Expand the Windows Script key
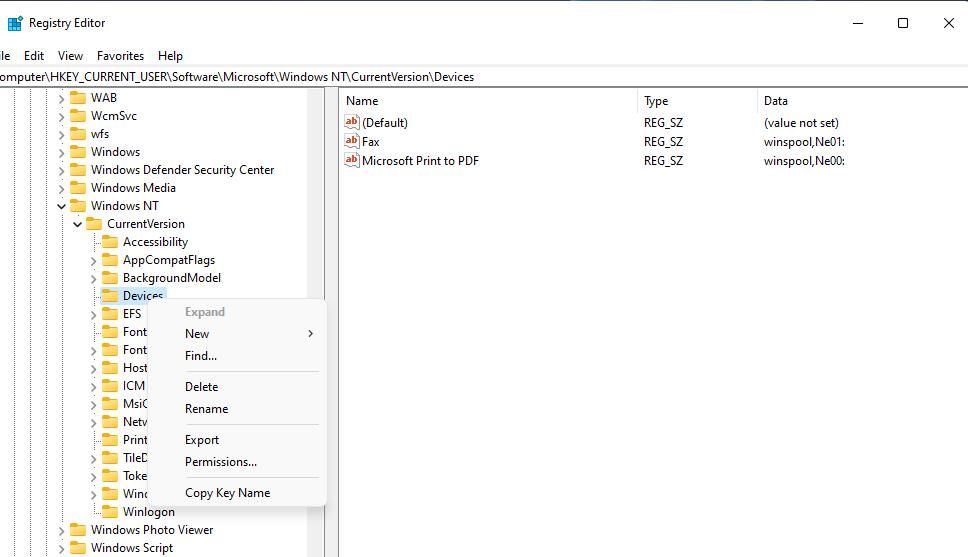 [x=61, y=548]
